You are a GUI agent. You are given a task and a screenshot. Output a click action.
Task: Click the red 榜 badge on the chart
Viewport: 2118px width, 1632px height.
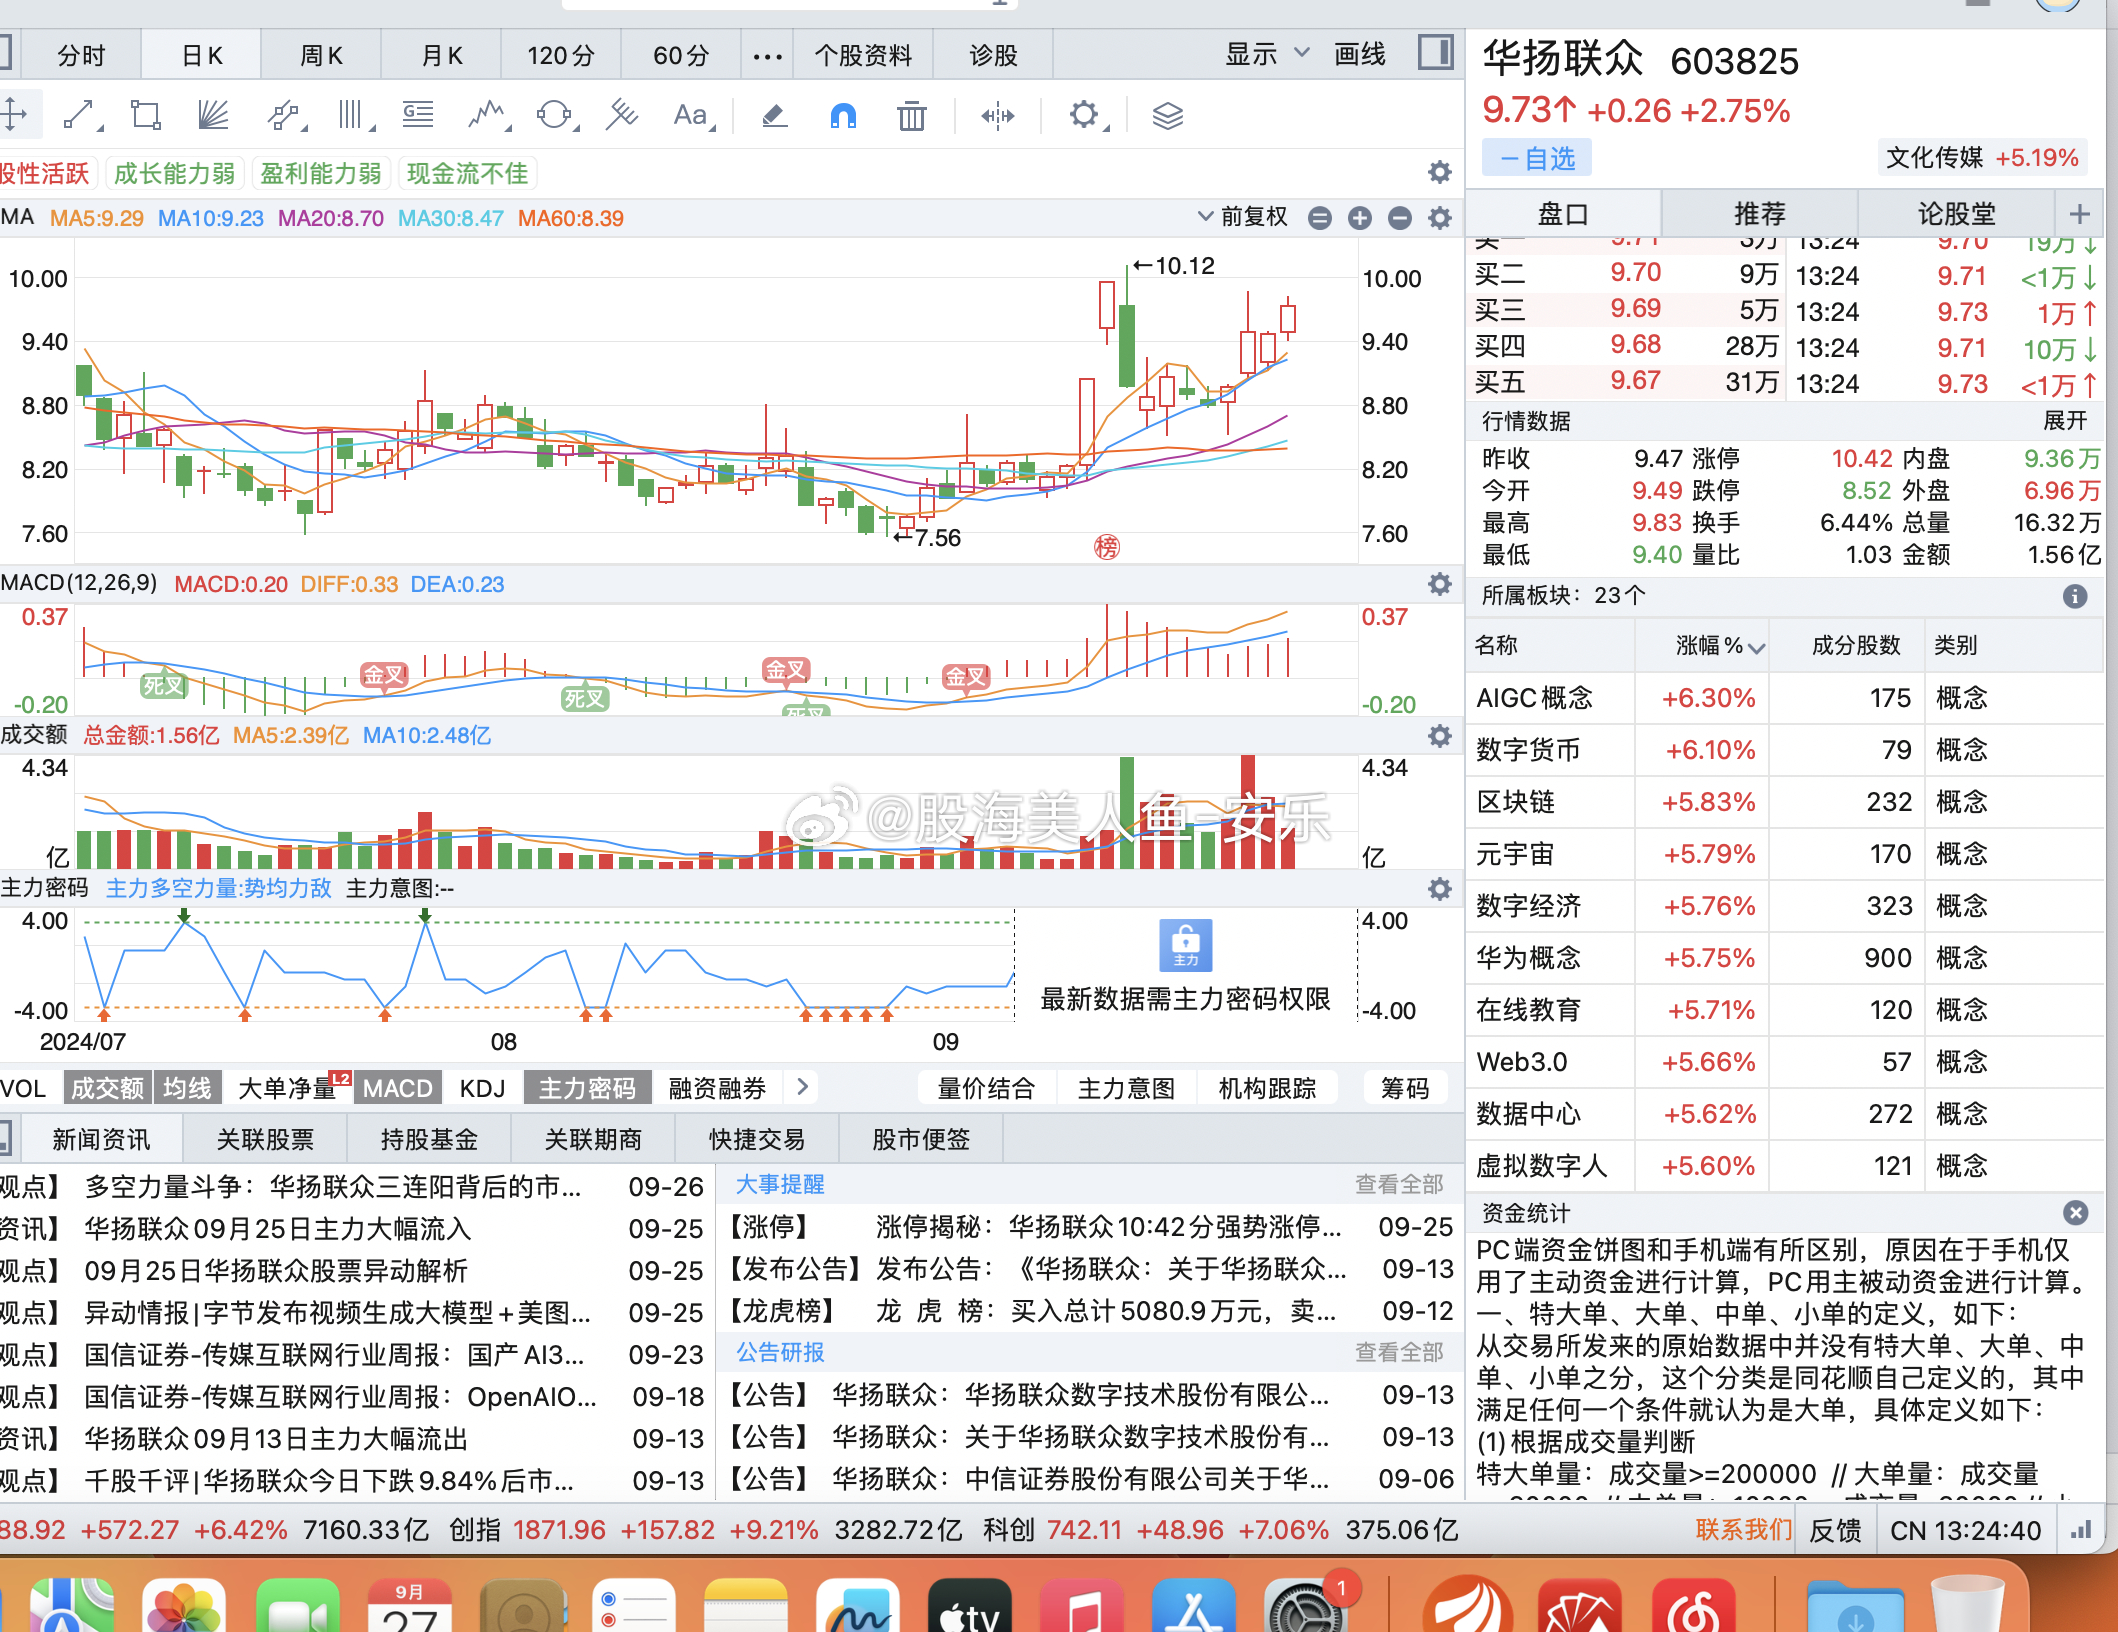coord(1106,547)
